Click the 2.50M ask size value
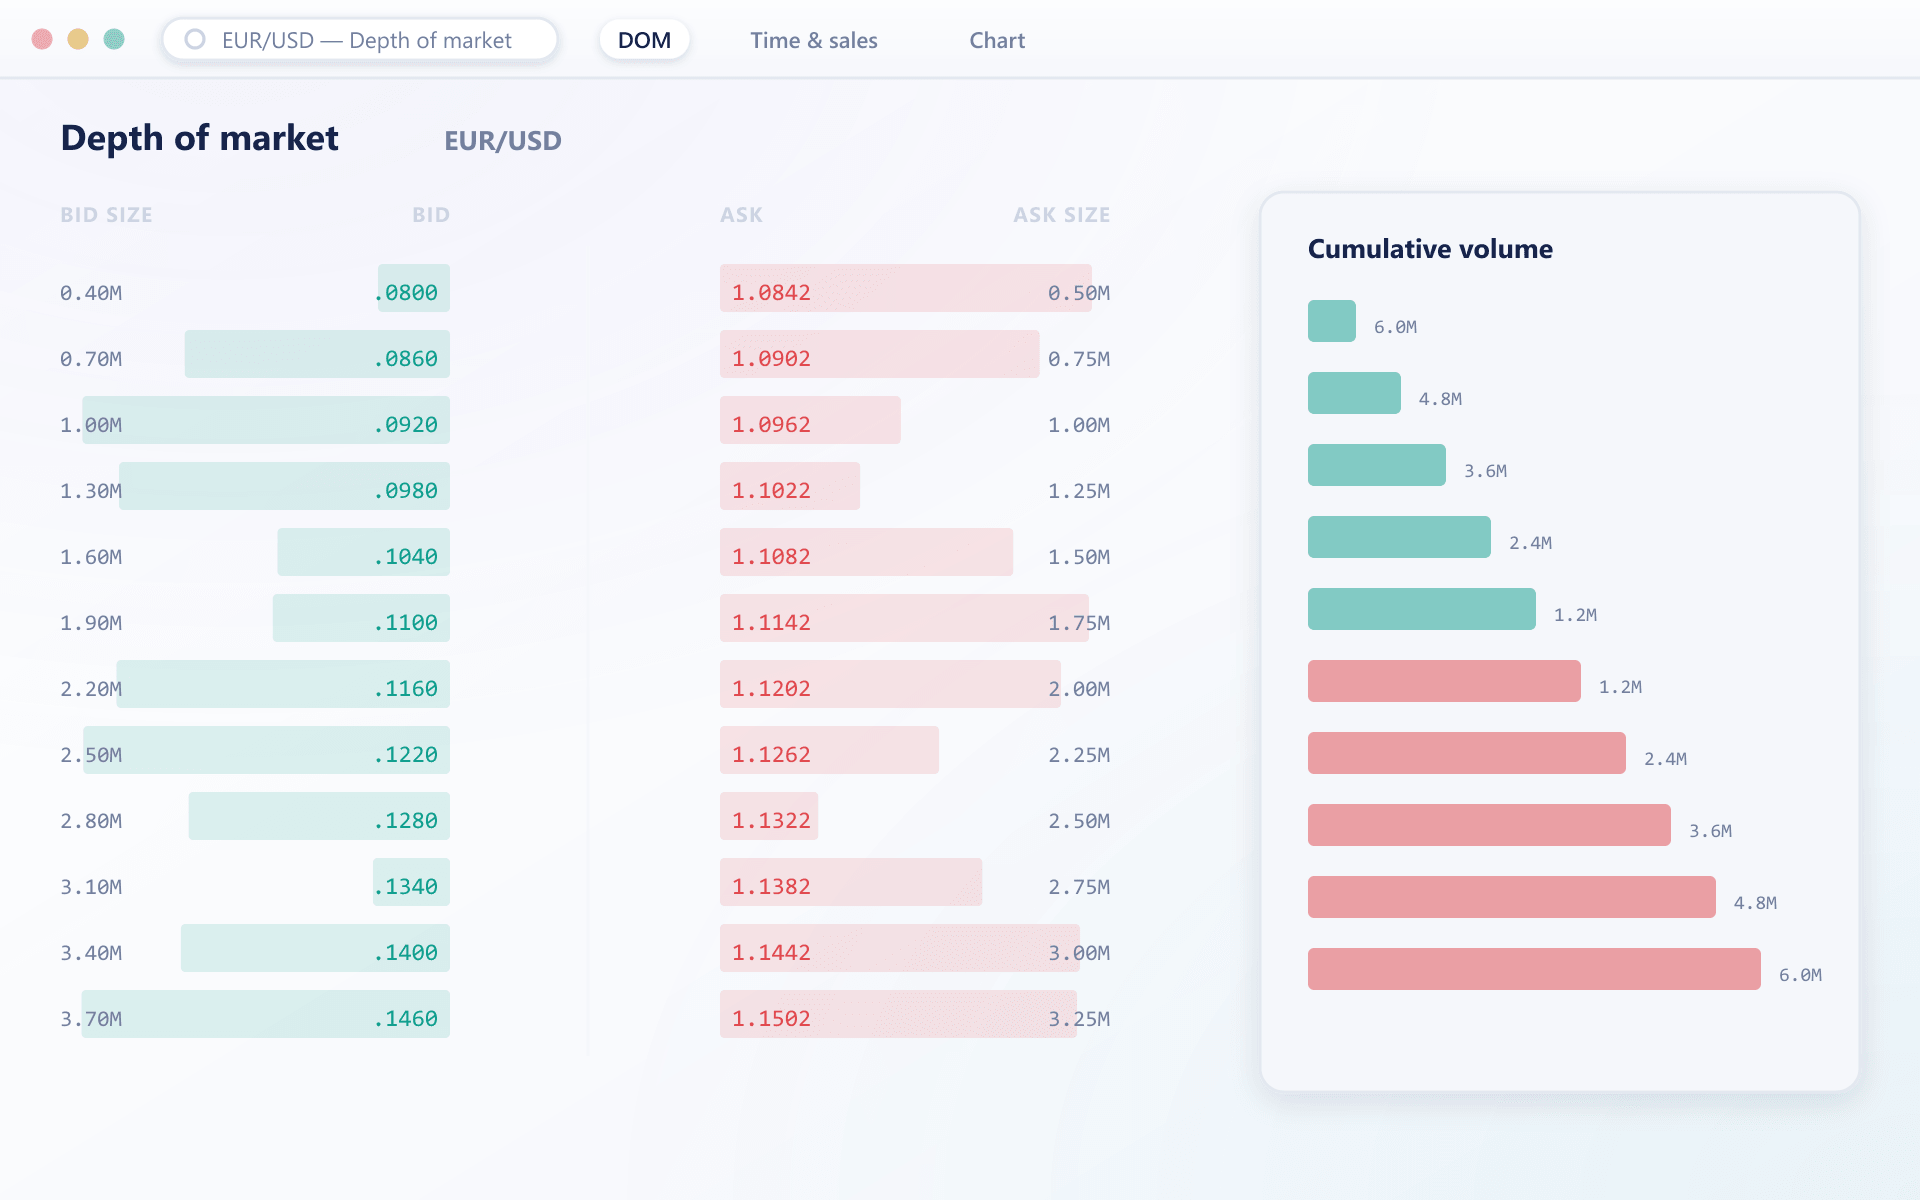The image size is (1920, 1200). pyautogui.click(x=1079, y=821)
